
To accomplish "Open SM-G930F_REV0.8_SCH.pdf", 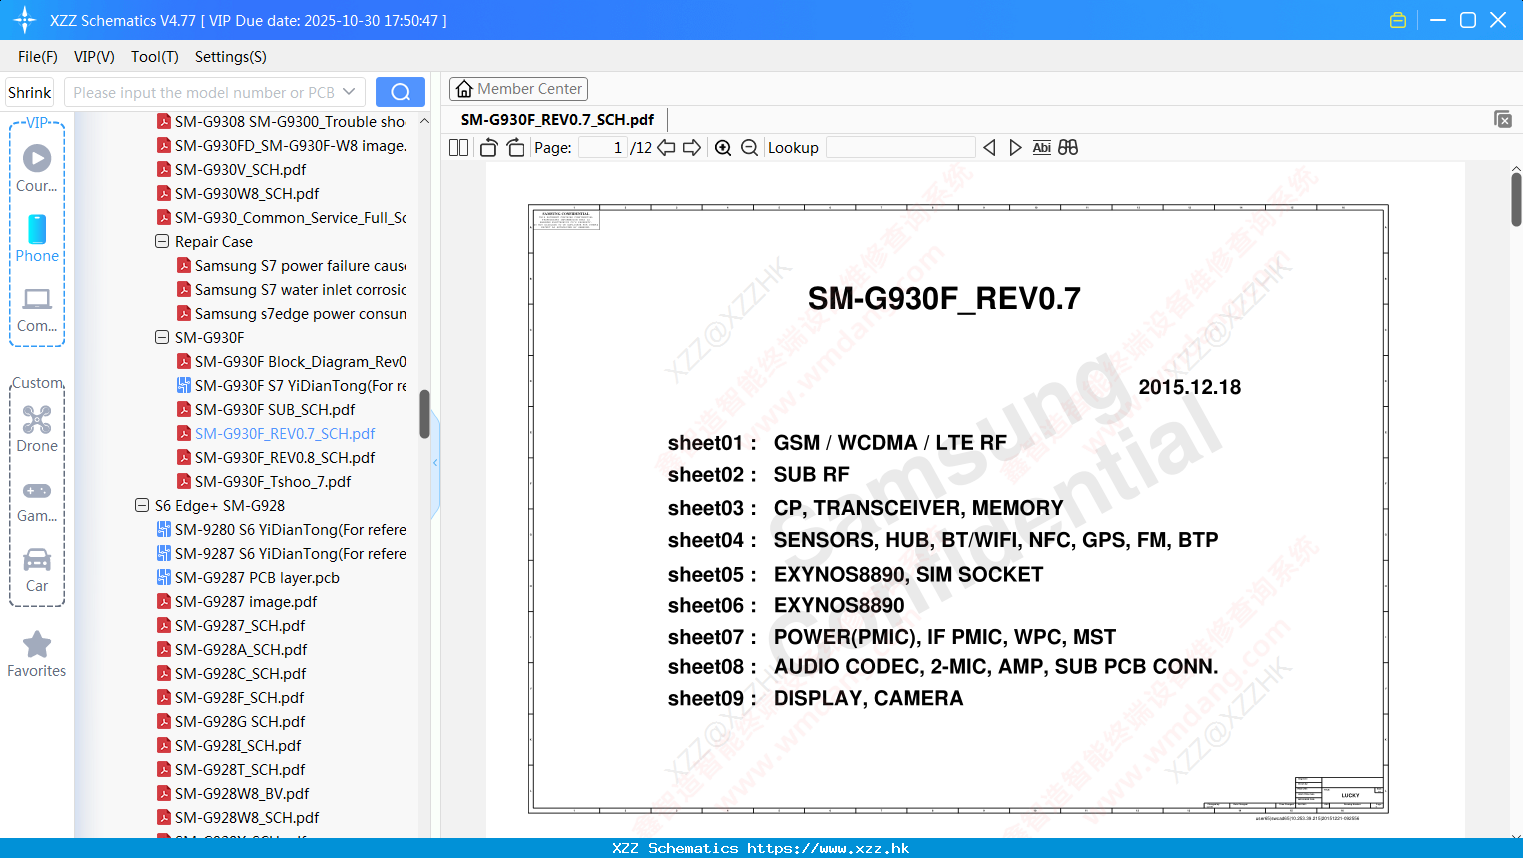I will (277, 457).
